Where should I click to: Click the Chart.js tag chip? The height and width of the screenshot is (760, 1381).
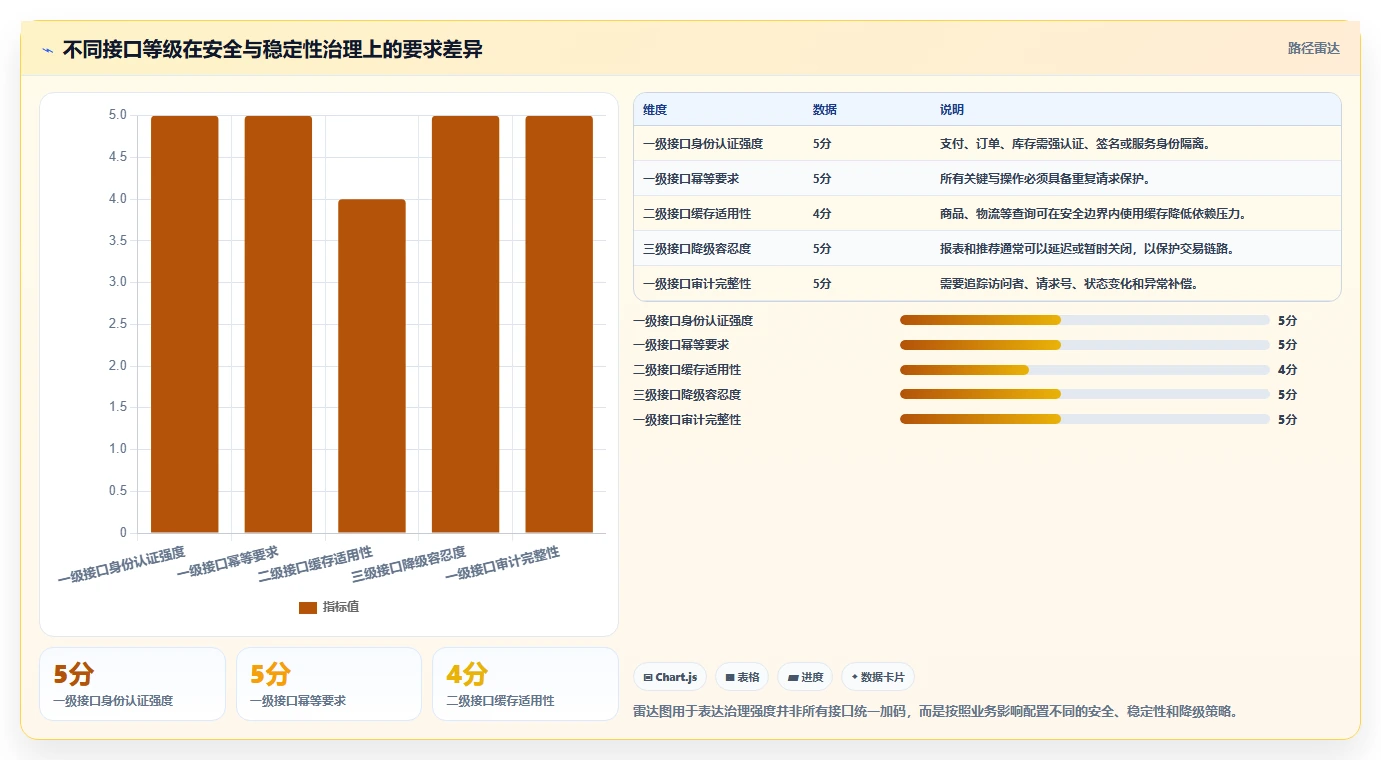[670, 677]
